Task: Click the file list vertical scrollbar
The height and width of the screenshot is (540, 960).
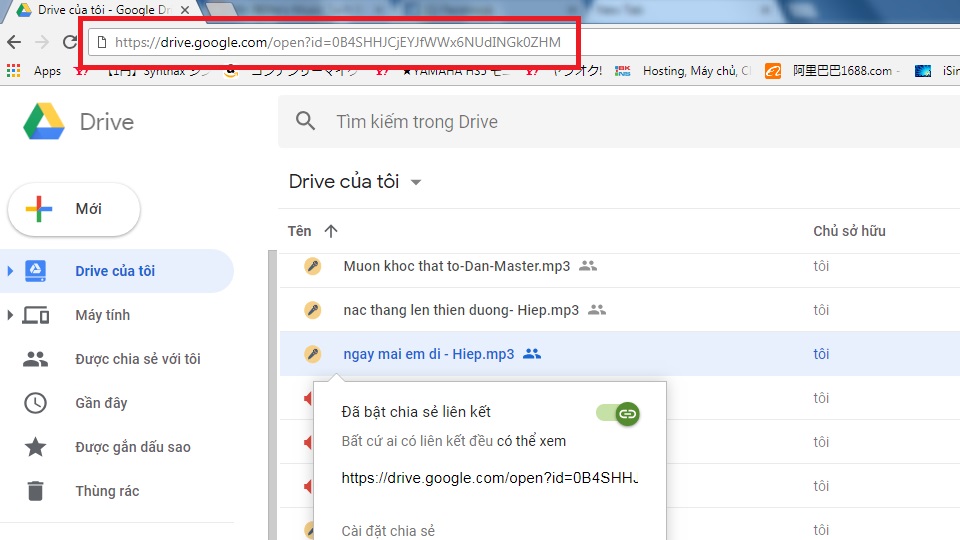Action: 272,395
